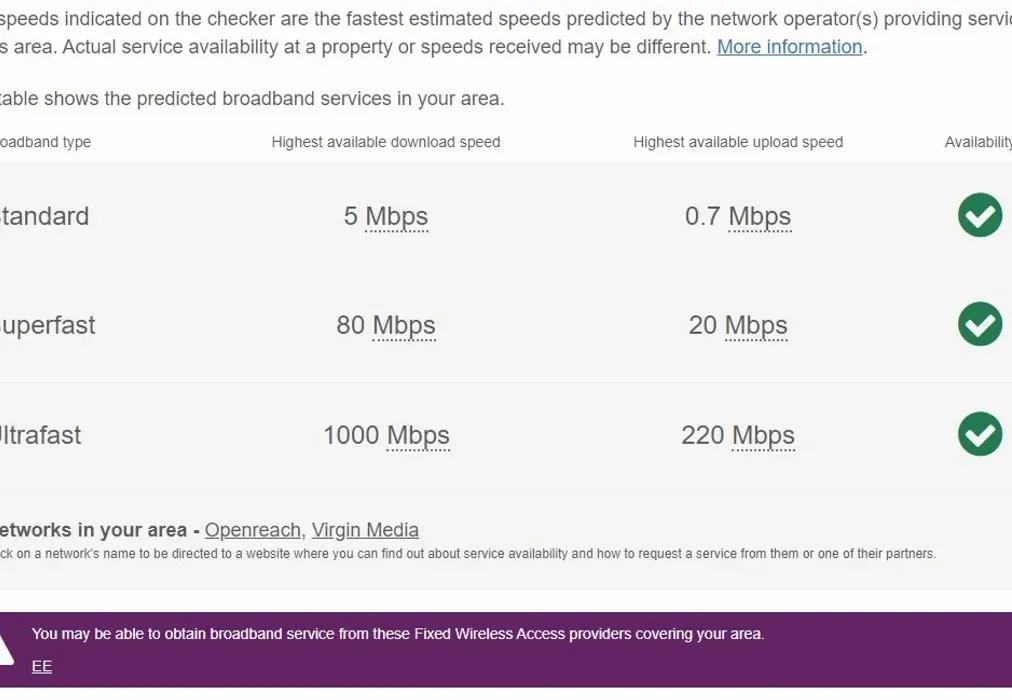
Task: Click the Availability column header
Action: tap(978, 142)
